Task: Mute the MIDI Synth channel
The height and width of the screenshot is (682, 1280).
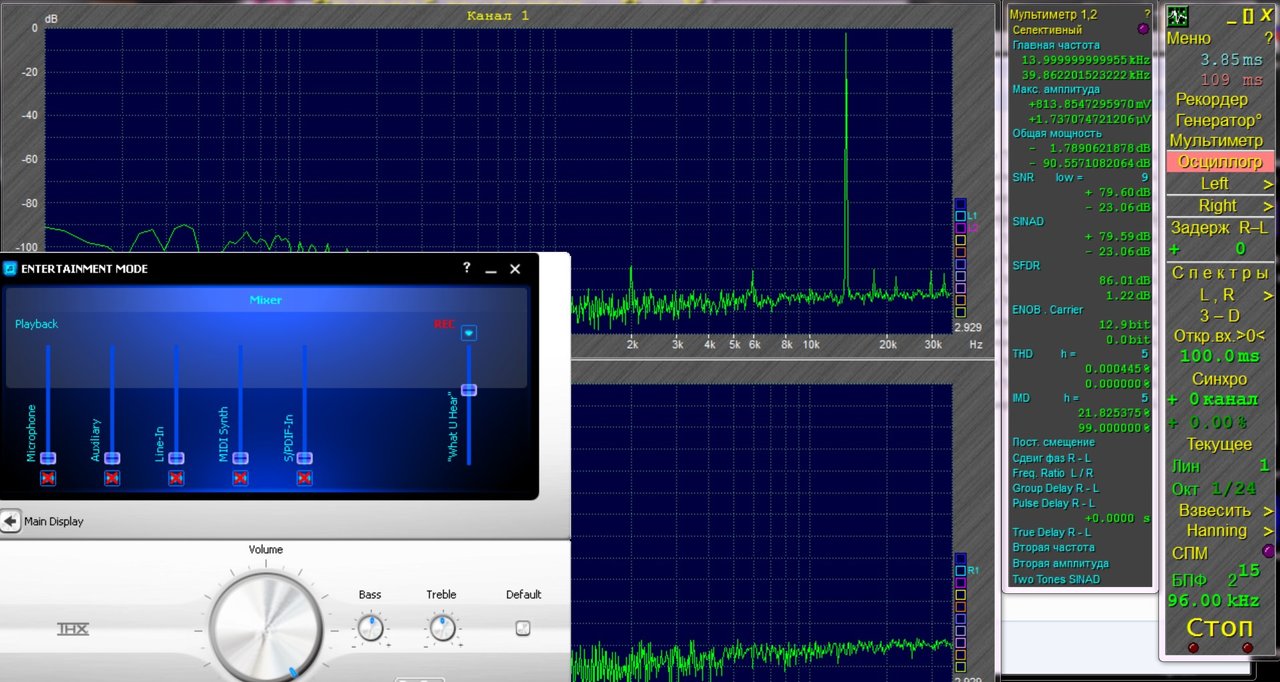Action: (x=240, y=479)
